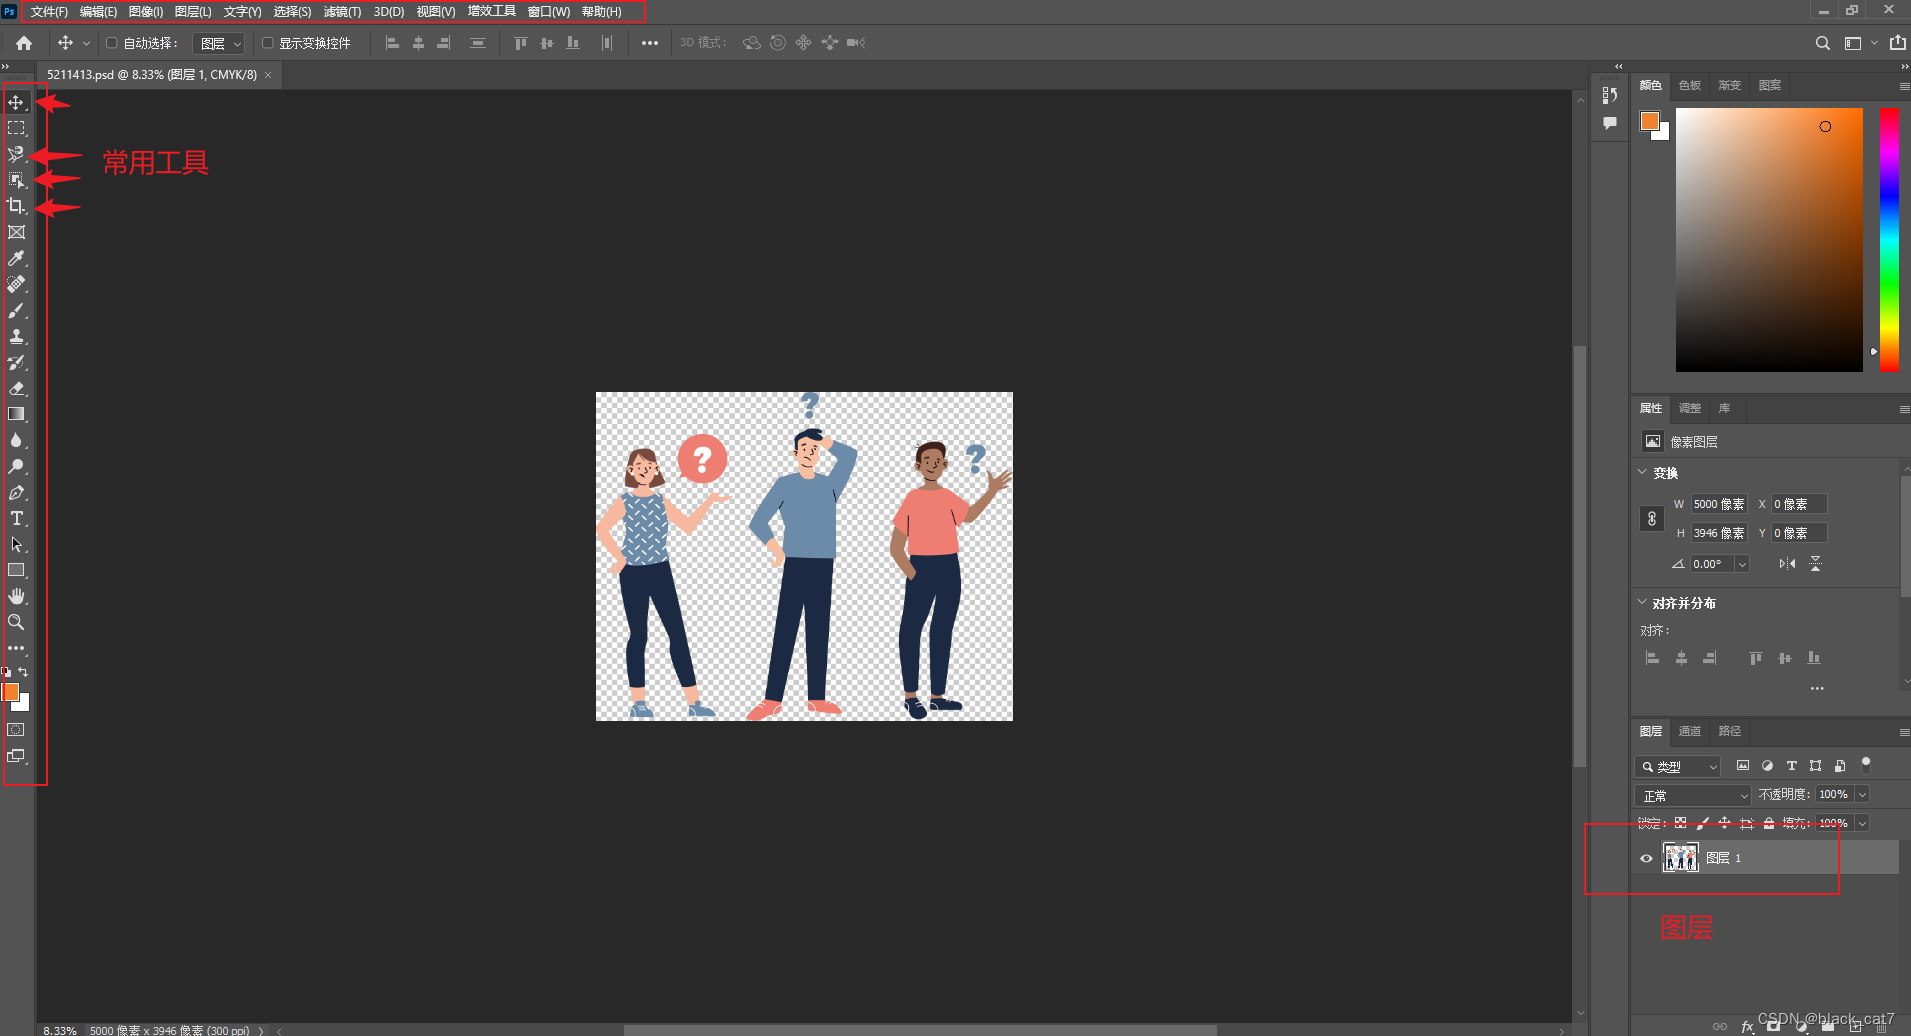The image size is (1911, 1036).
Task: Open the History panel icon
Action: 1609,95
